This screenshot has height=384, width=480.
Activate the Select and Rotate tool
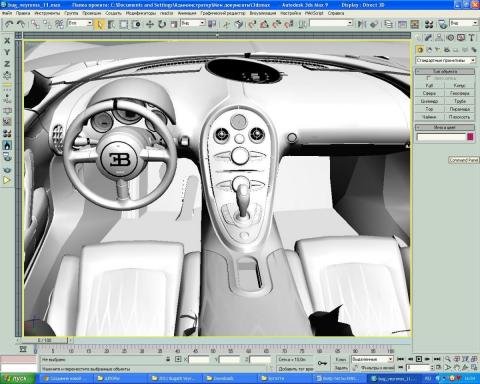[x=162, y=24]
